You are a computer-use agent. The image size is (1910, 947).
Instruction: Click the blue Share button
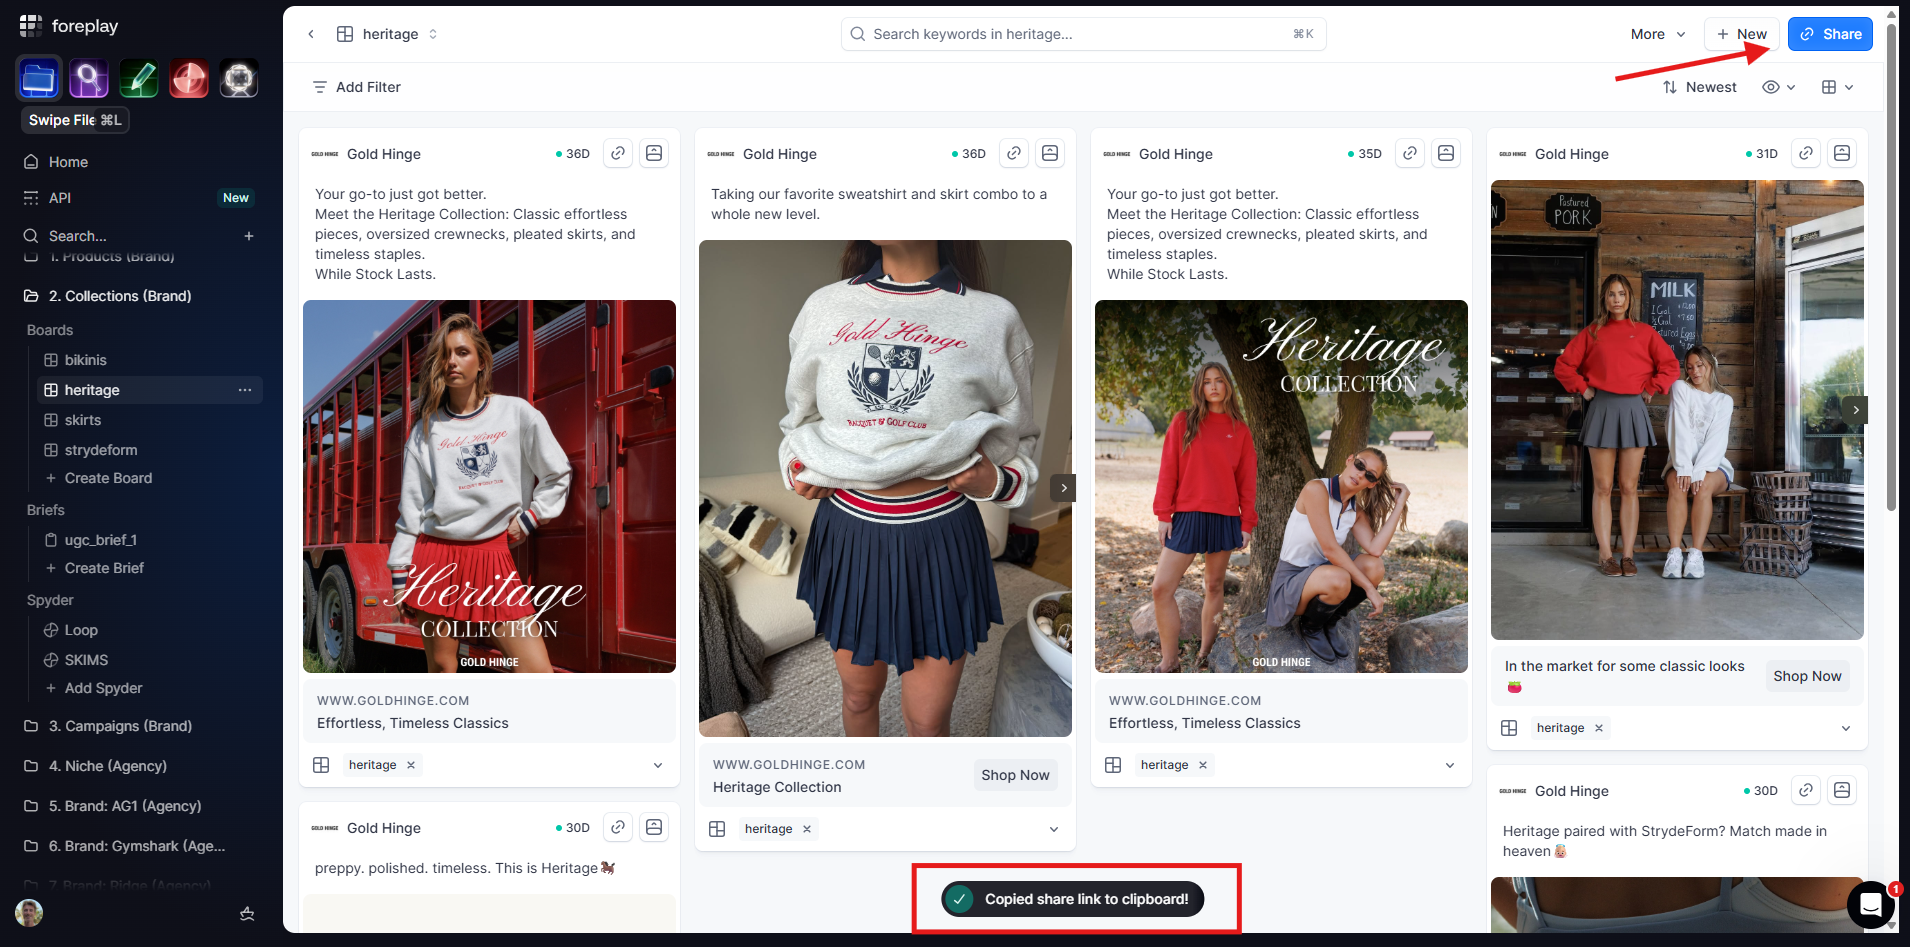[1830, 34]
